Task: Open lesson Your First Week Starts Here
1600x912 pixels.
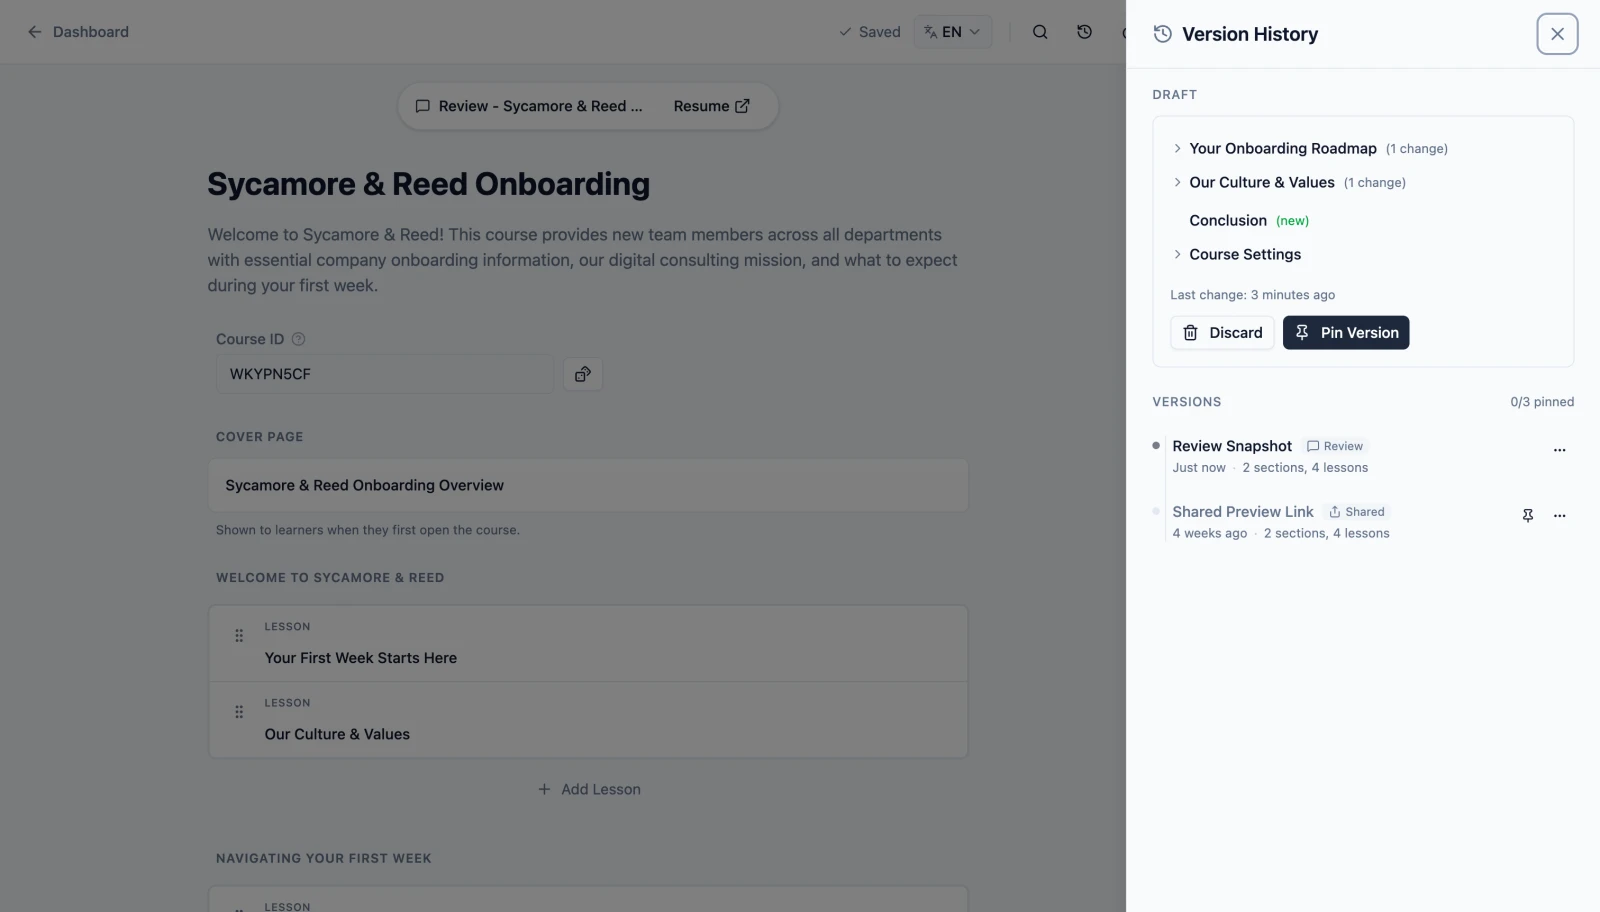Action: (x=360, y=658)
